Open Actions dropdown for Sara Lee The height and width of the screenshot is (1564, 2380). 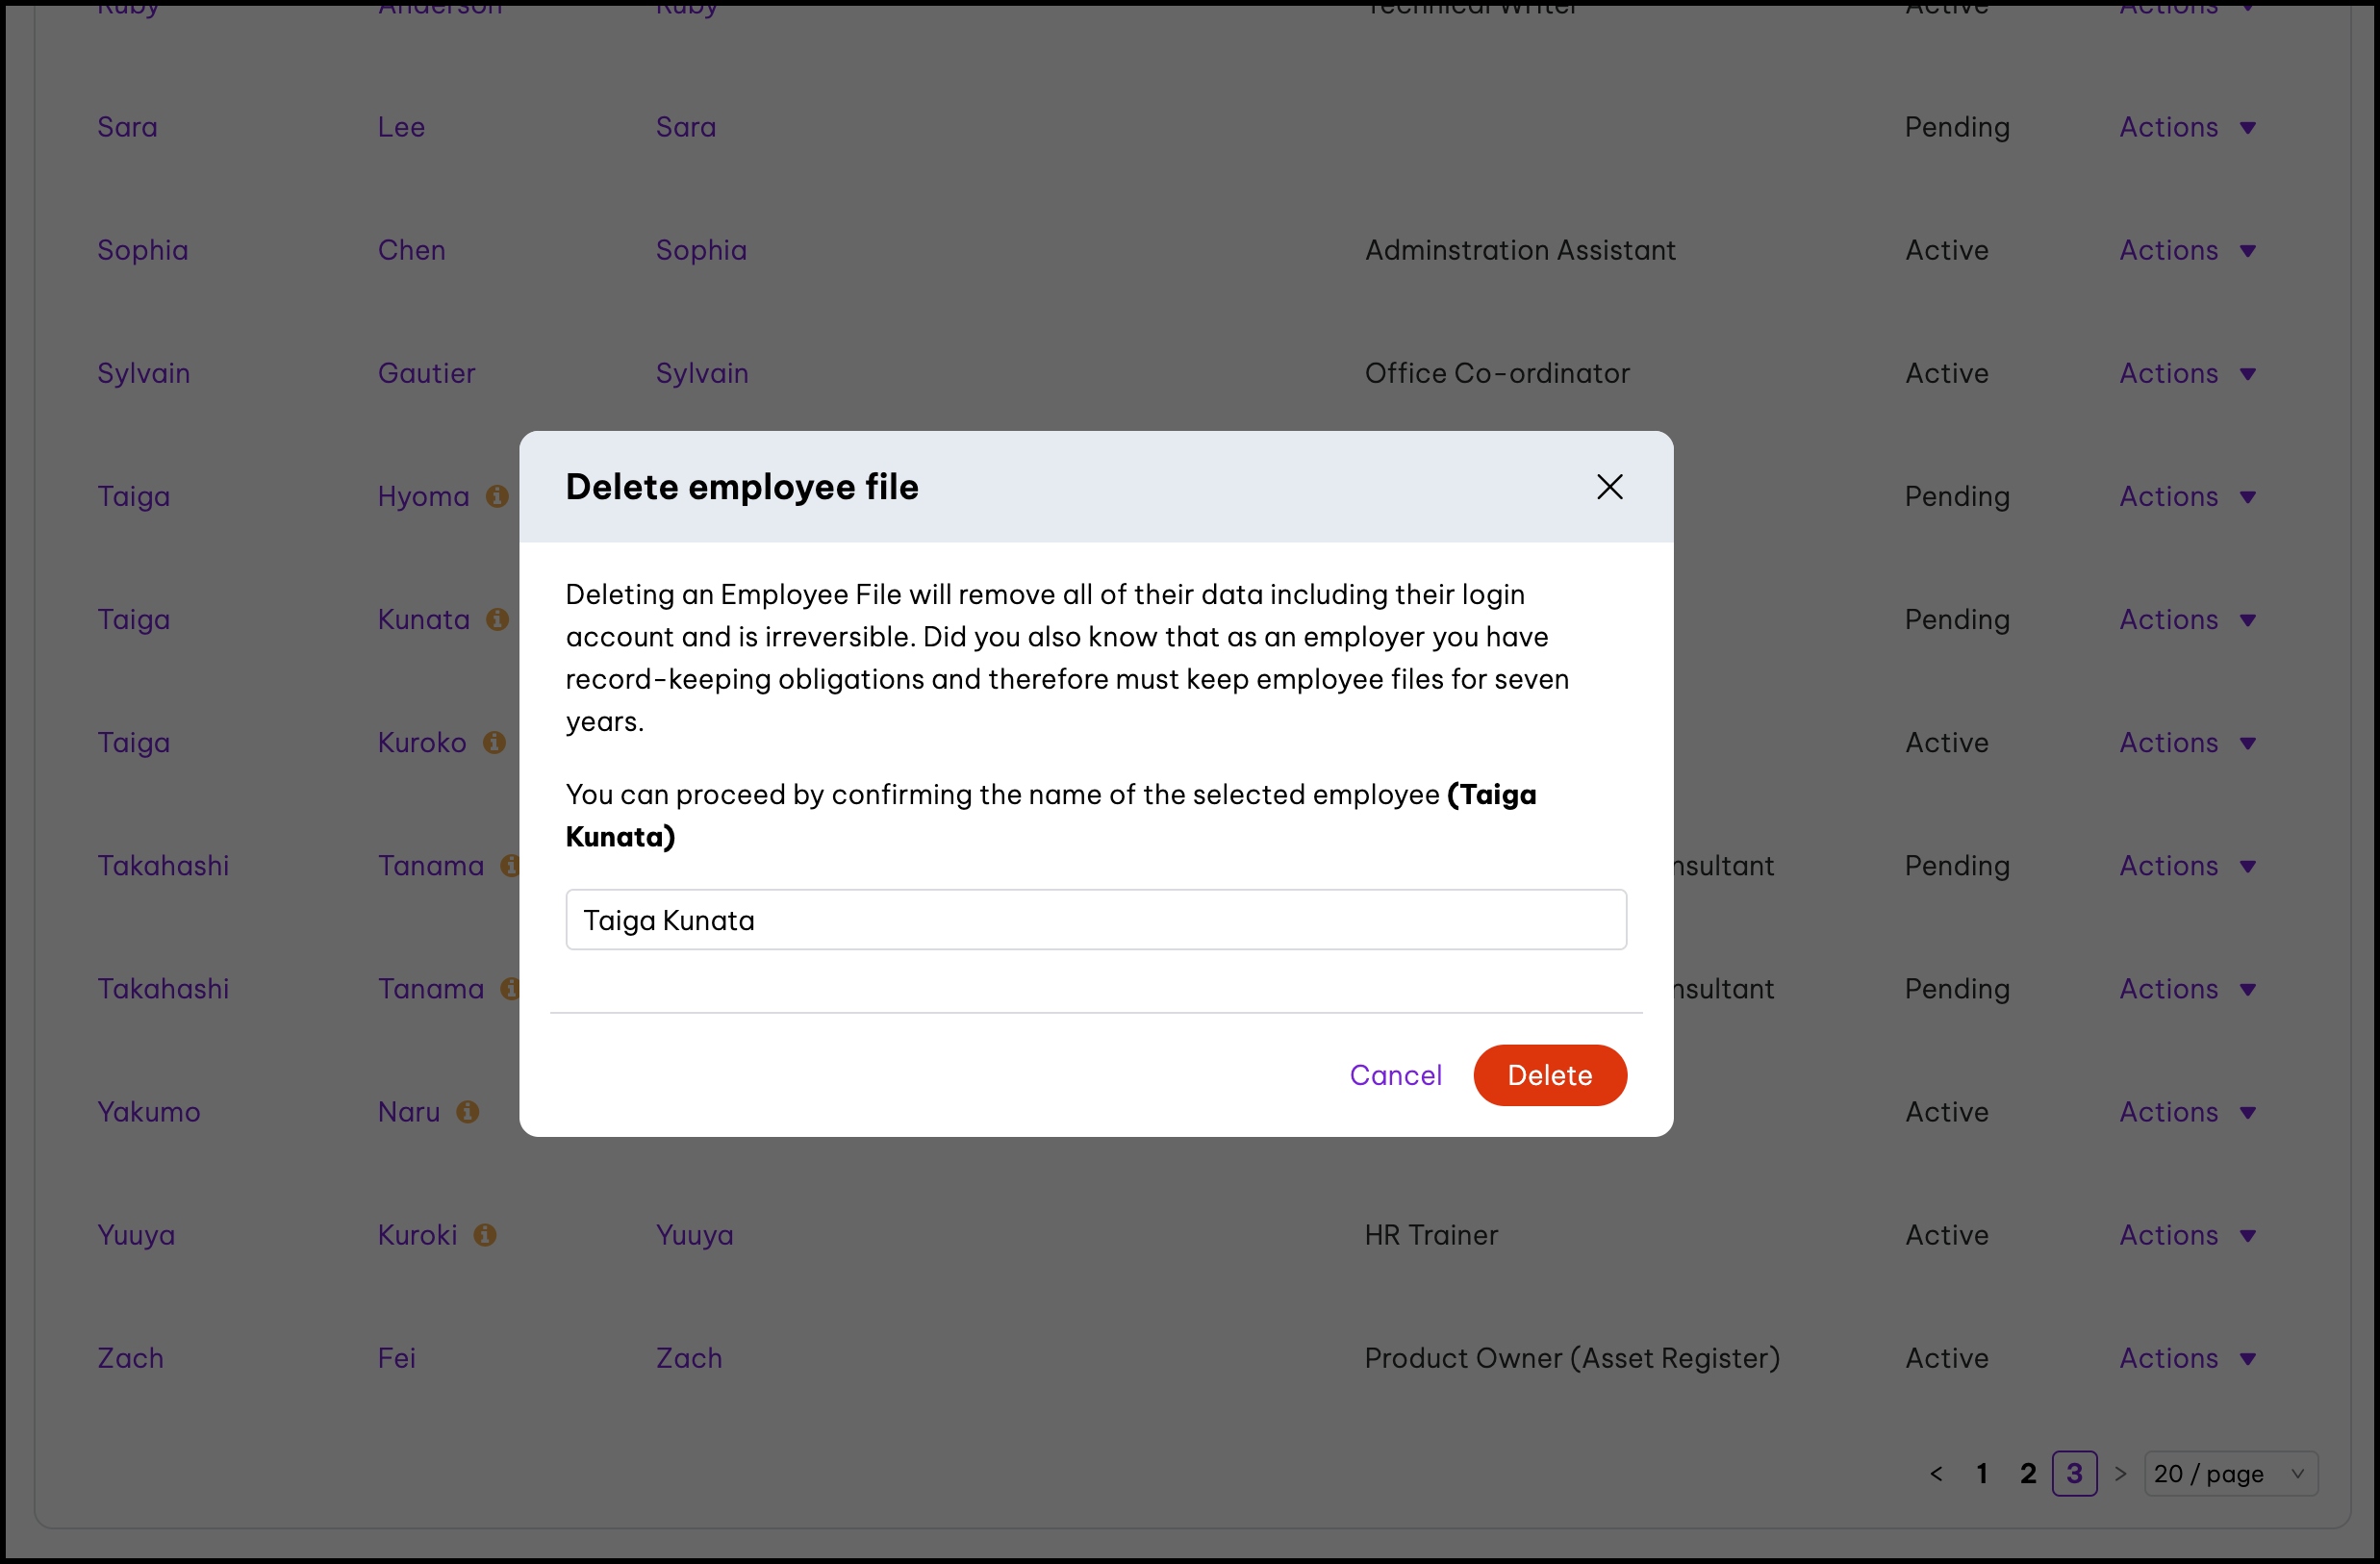click(2187, 127)
